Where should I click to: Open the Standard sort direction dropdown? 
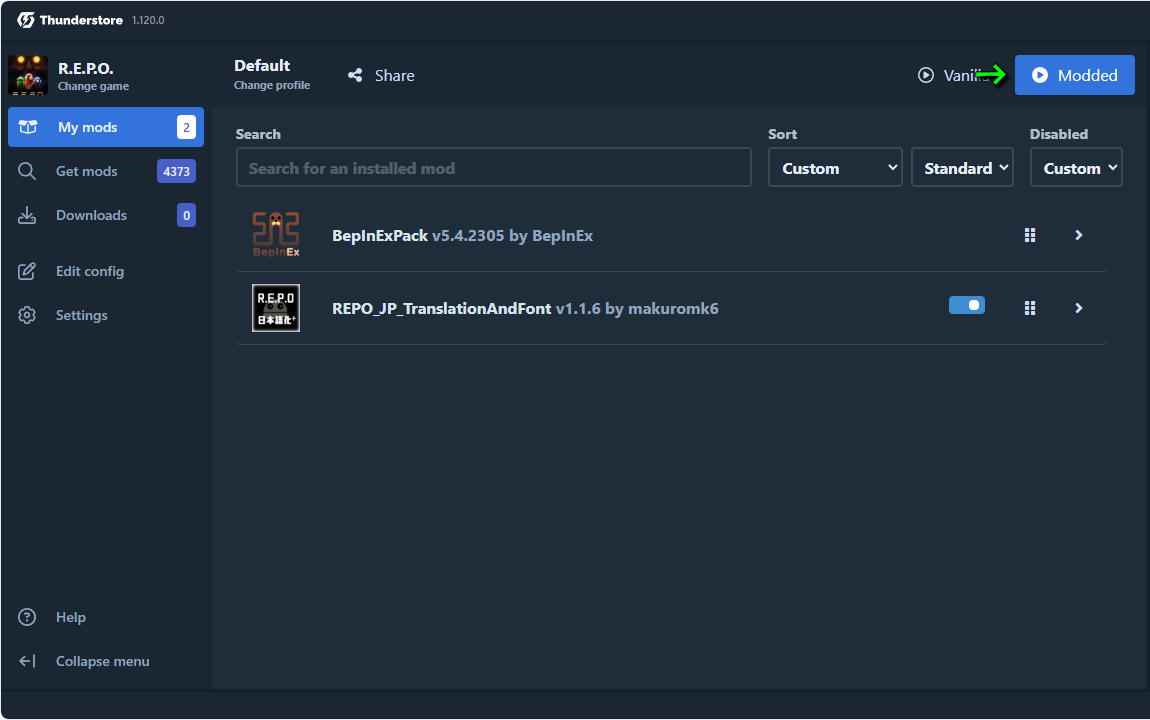click(962, 168)
